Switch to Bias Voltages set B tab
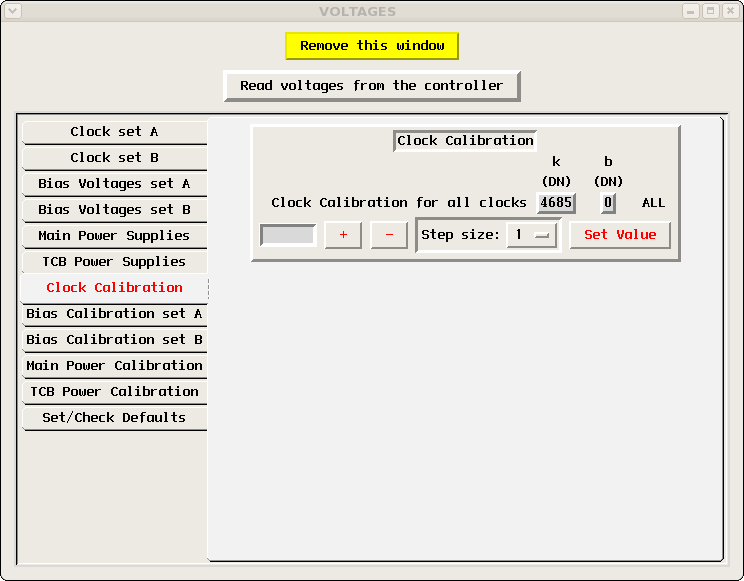744x581 pixels. [x=114, y=210]
